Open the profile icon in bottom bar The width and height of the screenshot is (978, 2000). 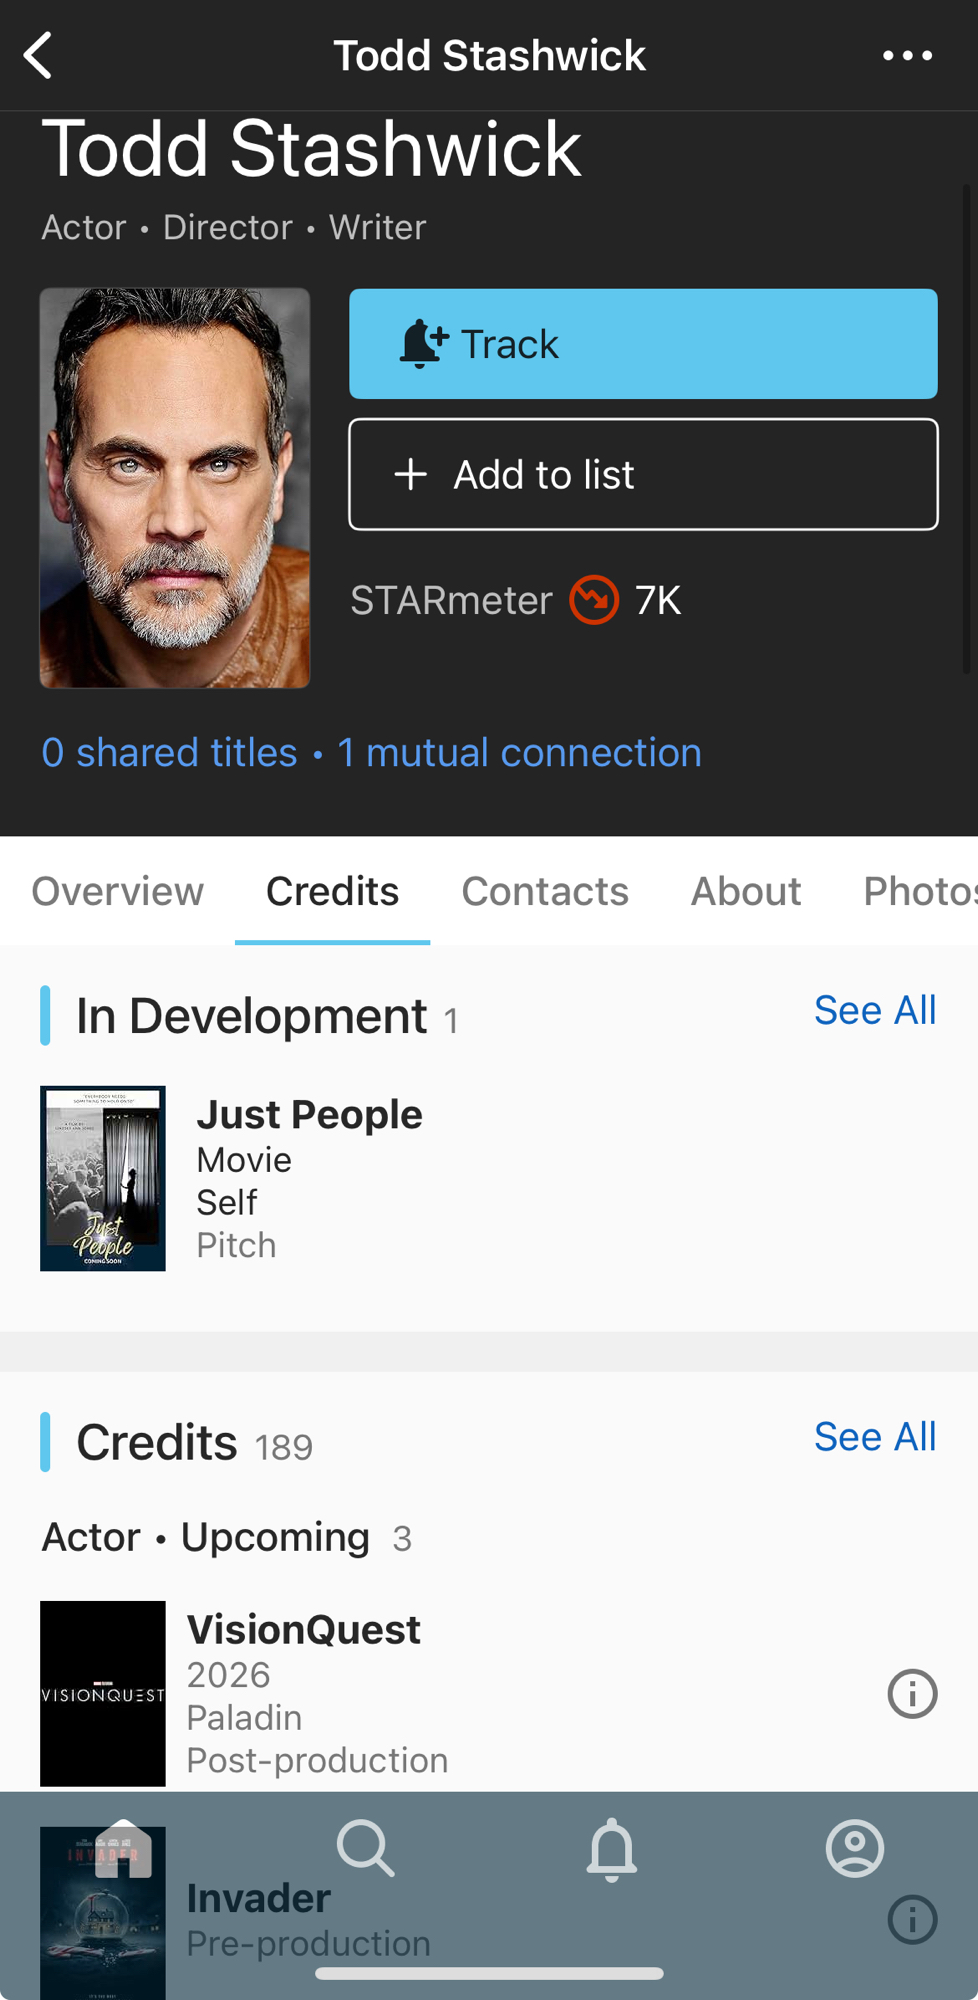point(855,1849)
